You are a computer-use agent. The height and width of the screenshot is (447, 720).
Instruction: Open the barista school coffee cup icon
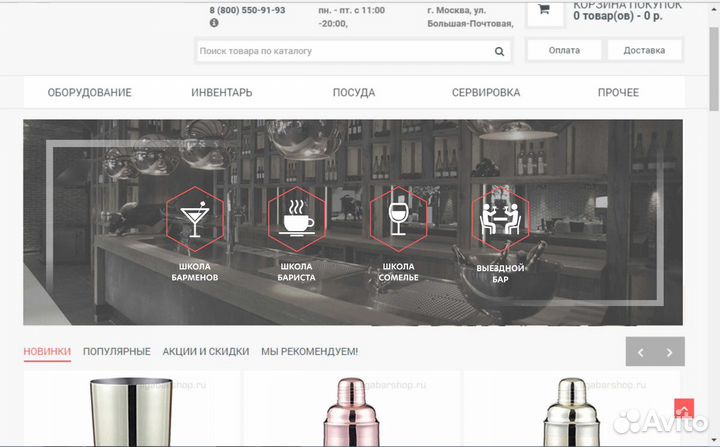click(297, 216)
